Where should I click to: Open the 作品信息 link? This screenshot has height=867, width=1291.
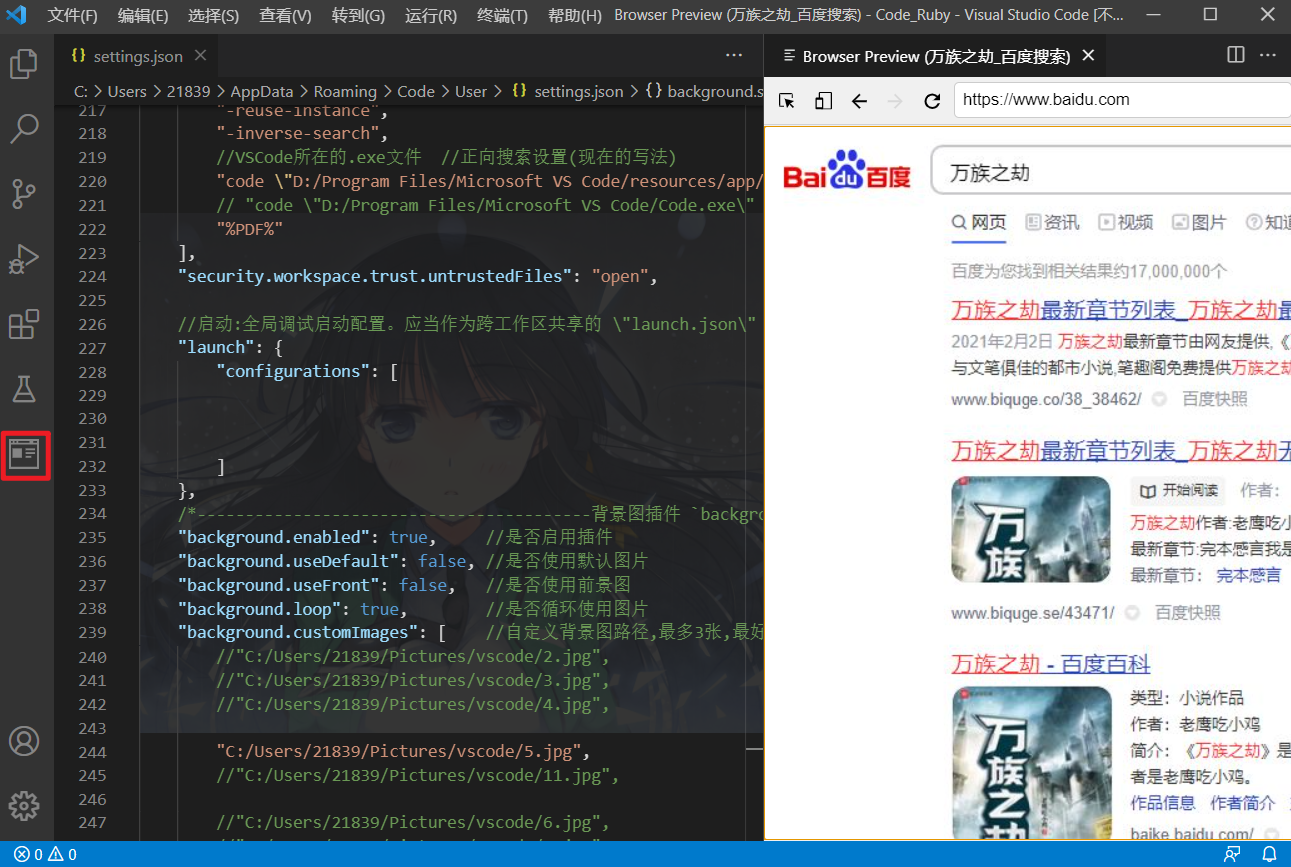coord(1163,802)
